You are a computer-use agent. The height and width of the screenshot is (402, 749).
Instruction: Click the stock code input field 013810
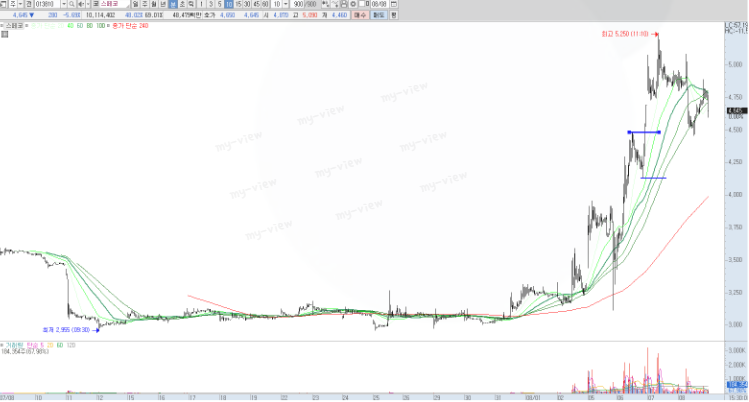coord(47,4)
